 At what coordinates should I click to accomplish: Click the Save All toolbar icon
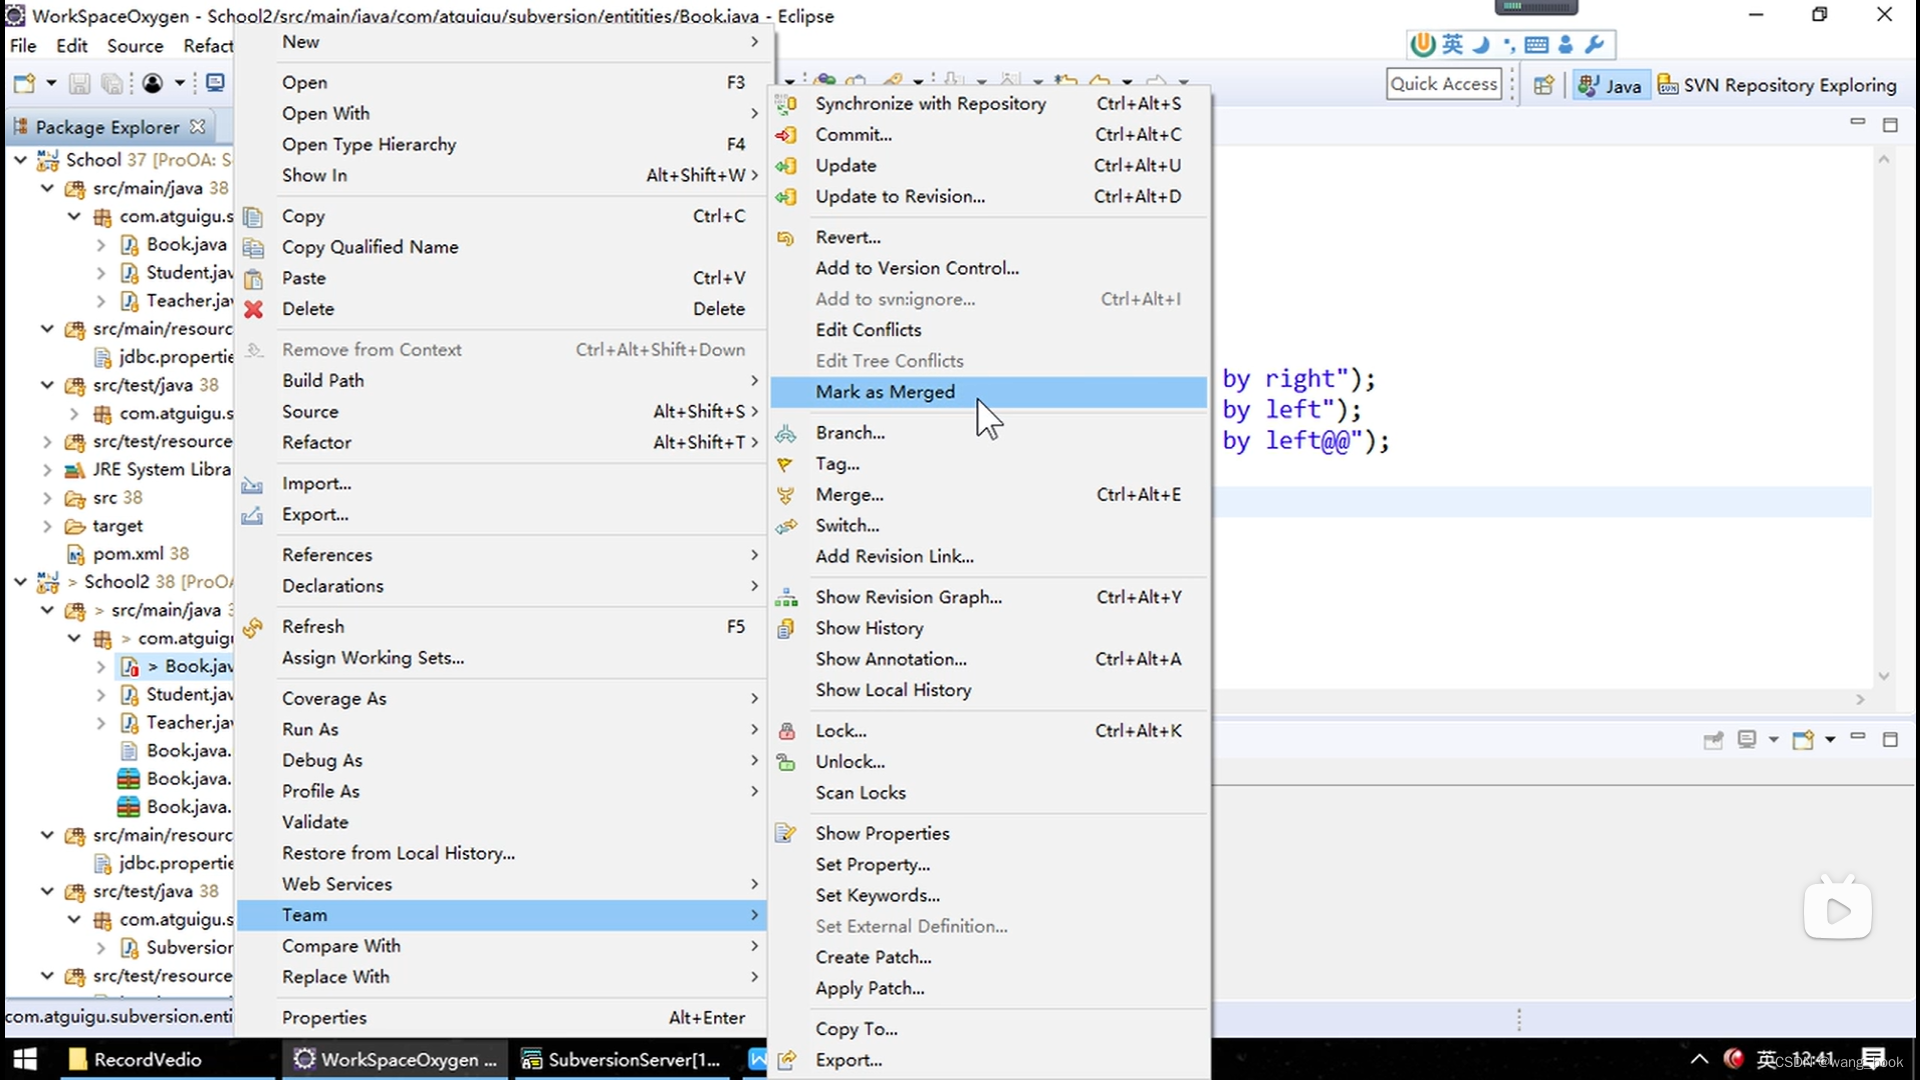pyautogui.click(x=112, y=83)
